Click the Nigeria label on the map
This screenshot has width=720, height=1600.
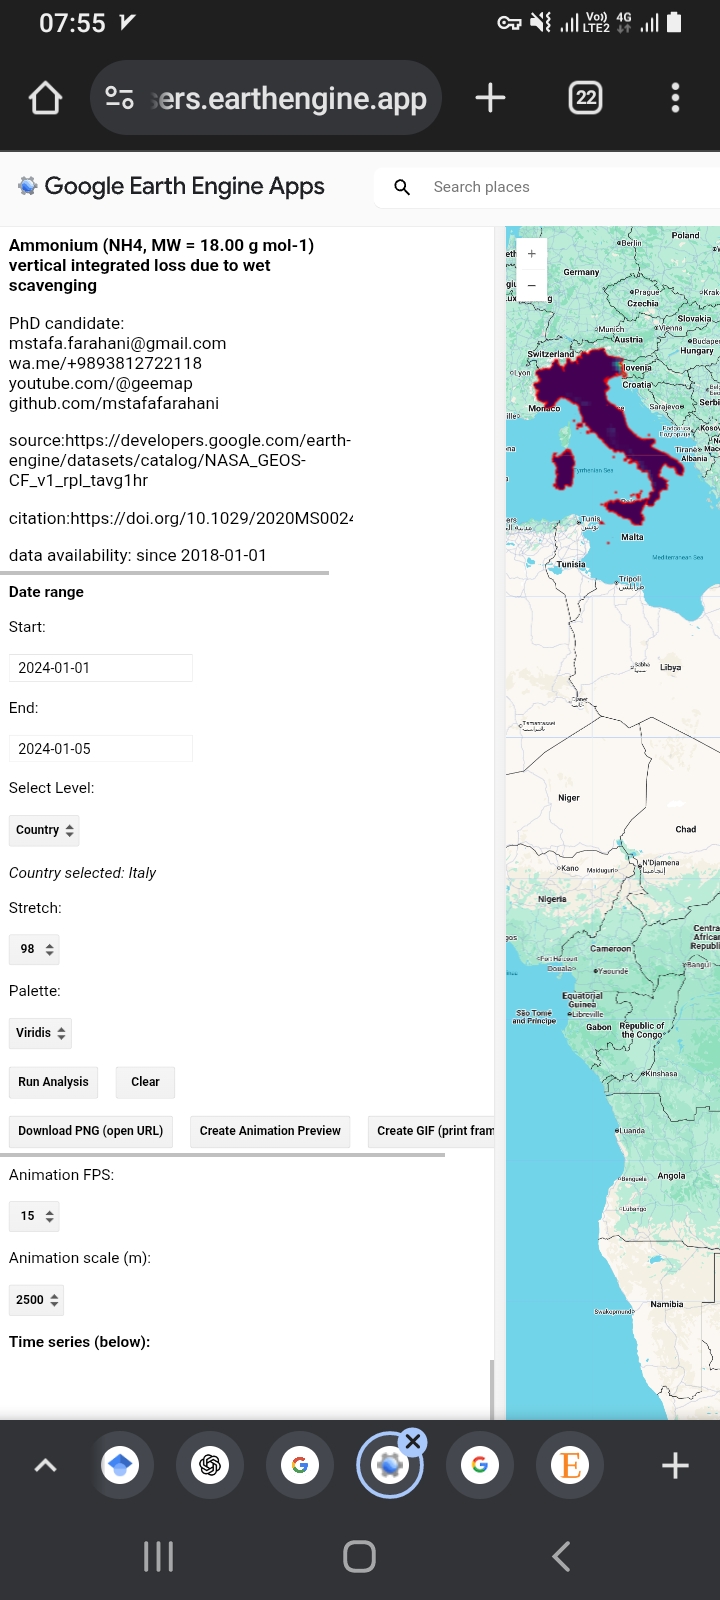[552, 899]
